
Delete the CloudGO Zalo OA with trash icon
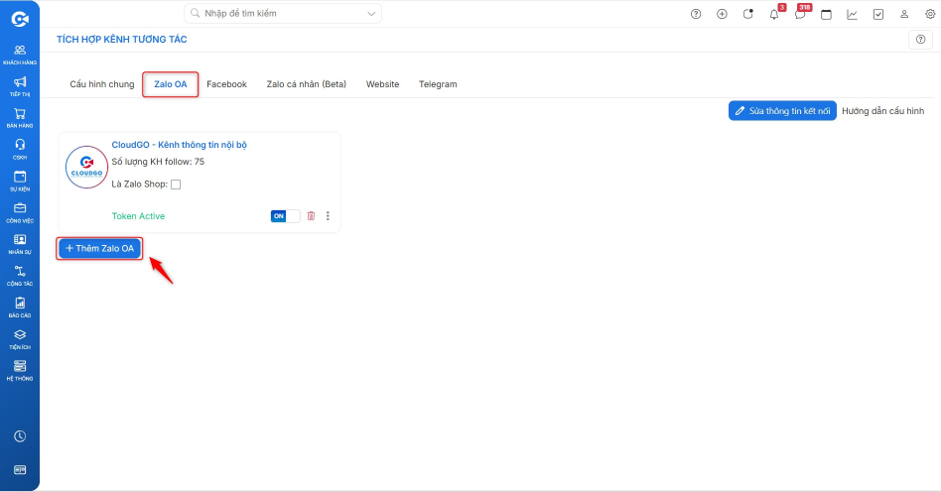pyautogui.click(x=311, y=216)
